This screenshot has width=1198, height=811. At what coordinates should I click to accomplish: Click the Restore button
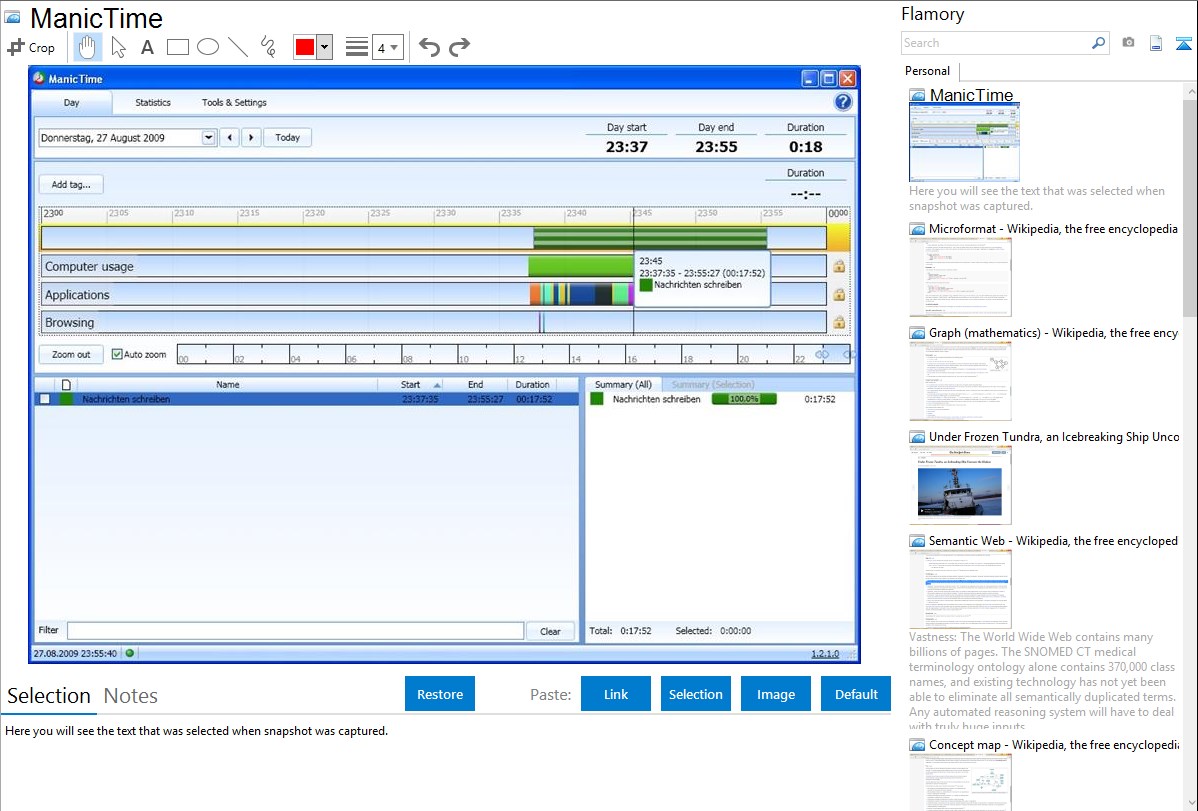coord(440,694)
